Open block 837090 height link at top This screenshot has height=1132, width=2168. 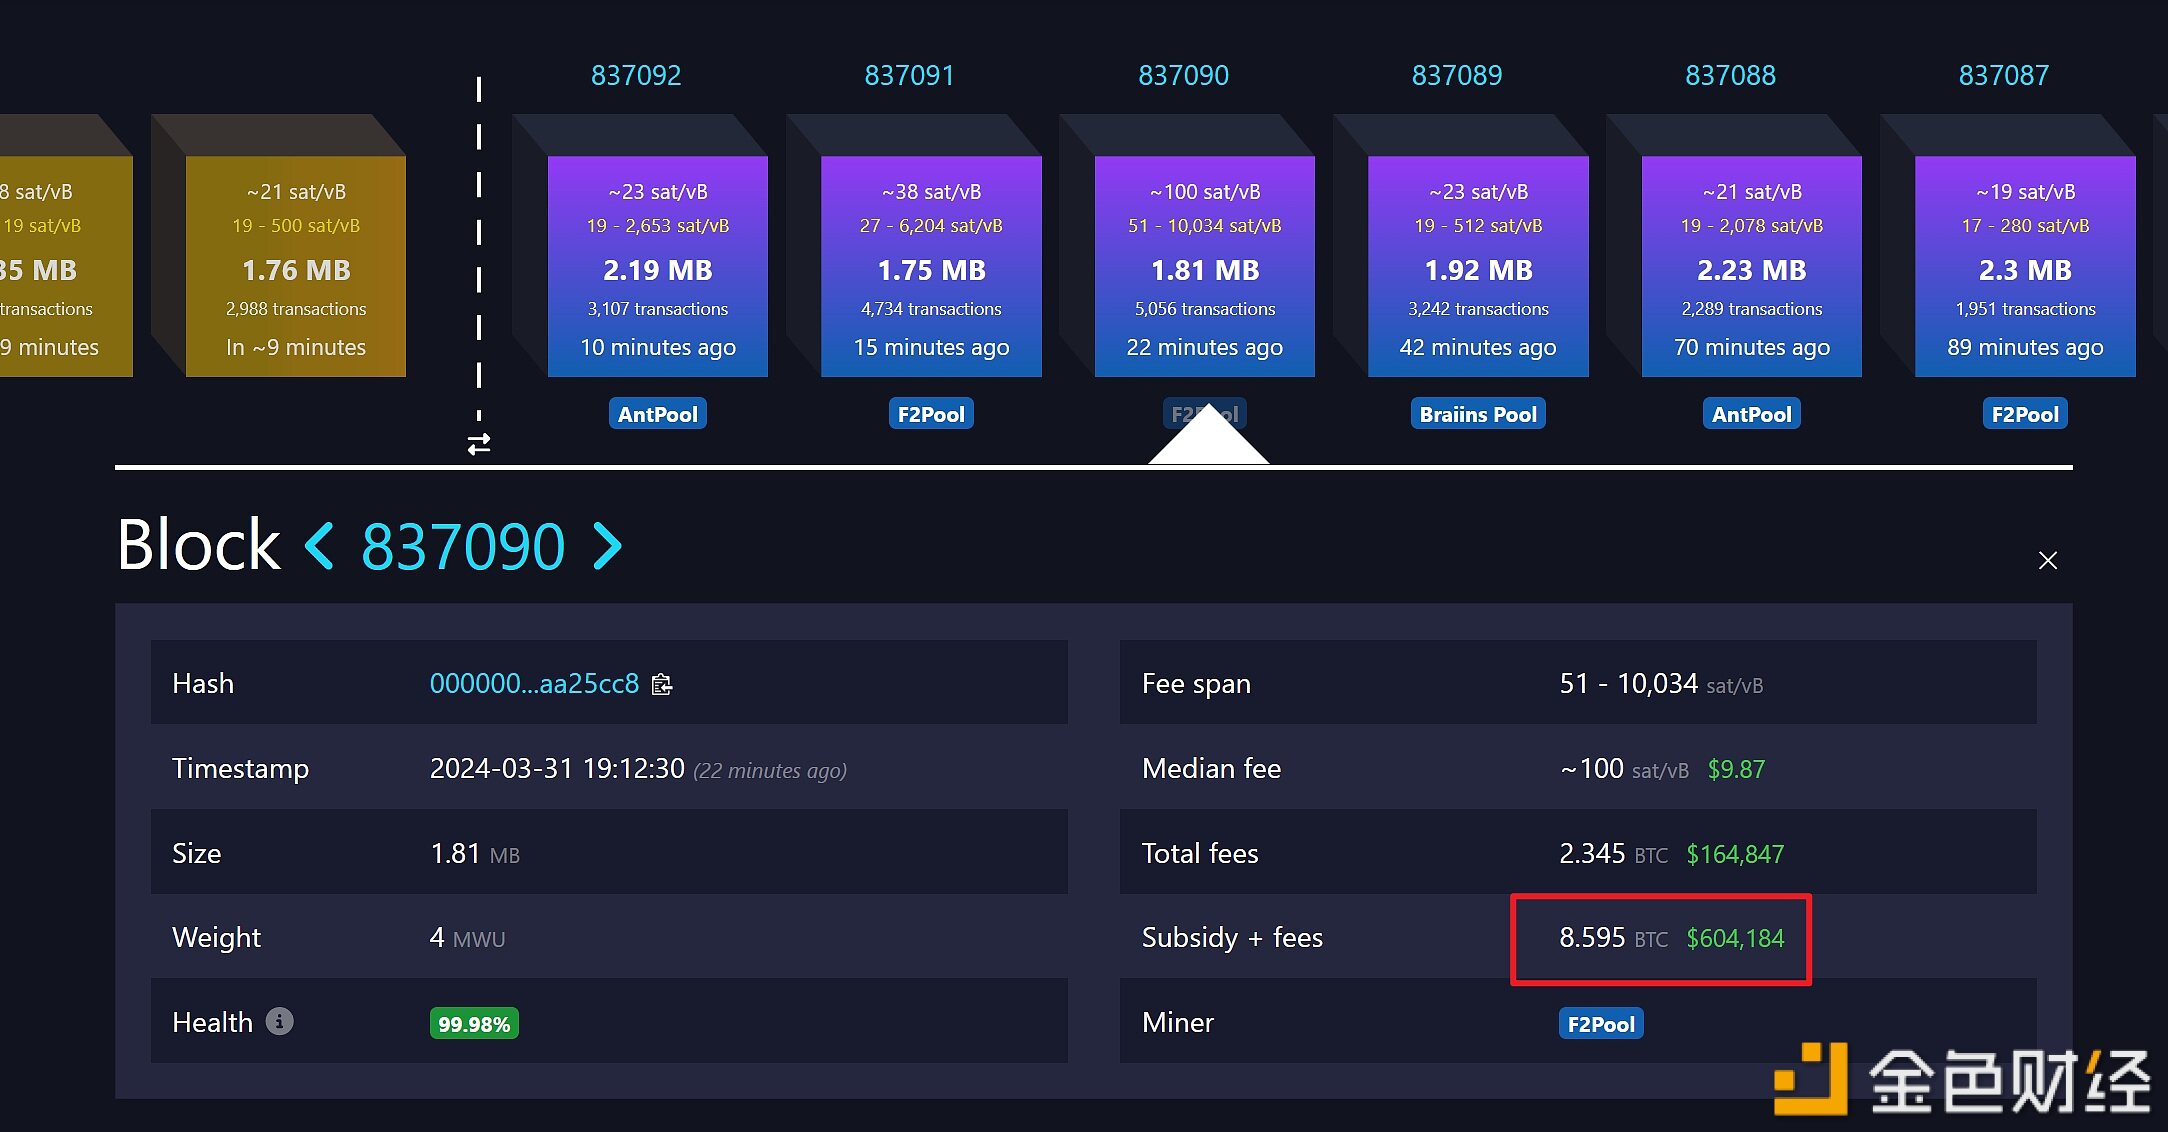1183,75
